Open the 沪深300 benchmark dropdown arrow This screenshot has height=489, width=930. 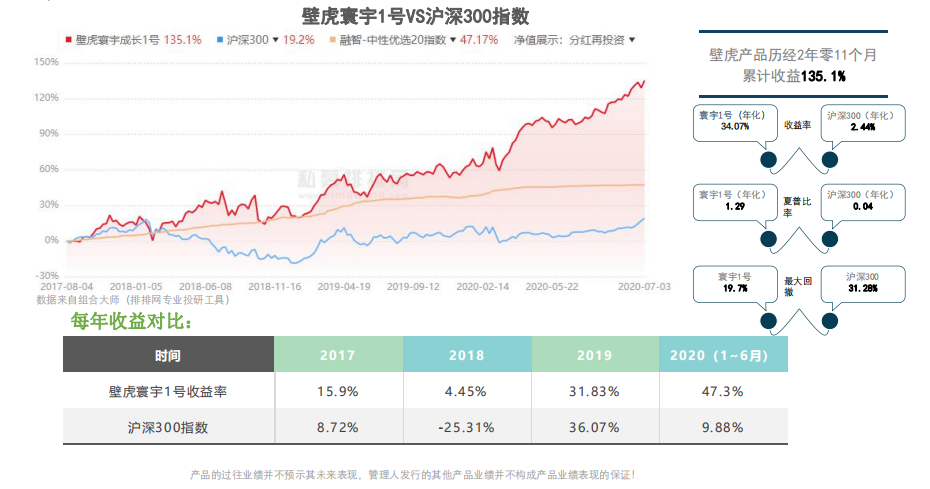(276, 40)
